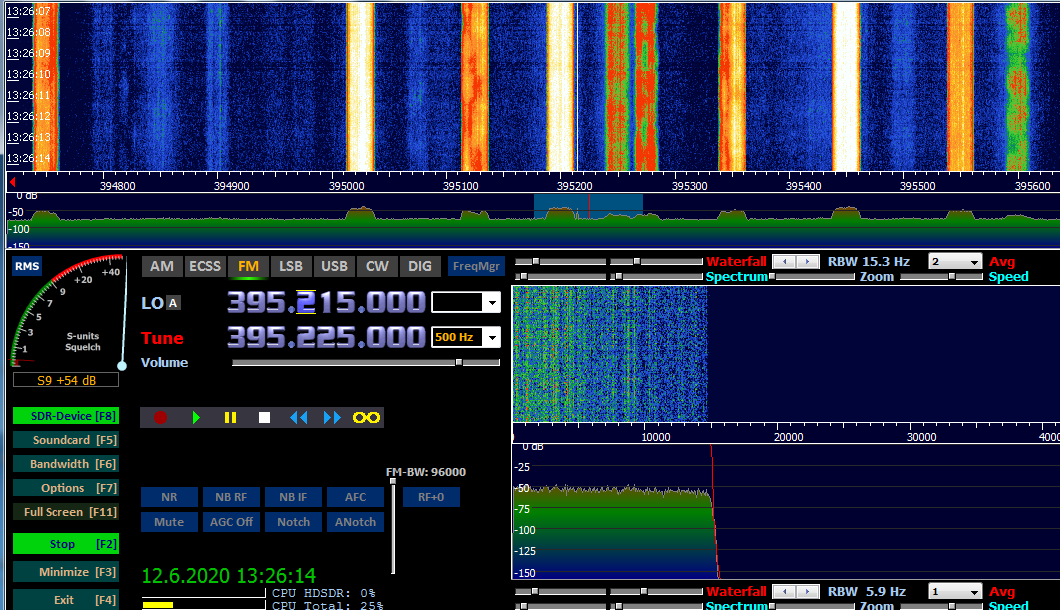Enable the Mute toggle

(x=169, y=522)
